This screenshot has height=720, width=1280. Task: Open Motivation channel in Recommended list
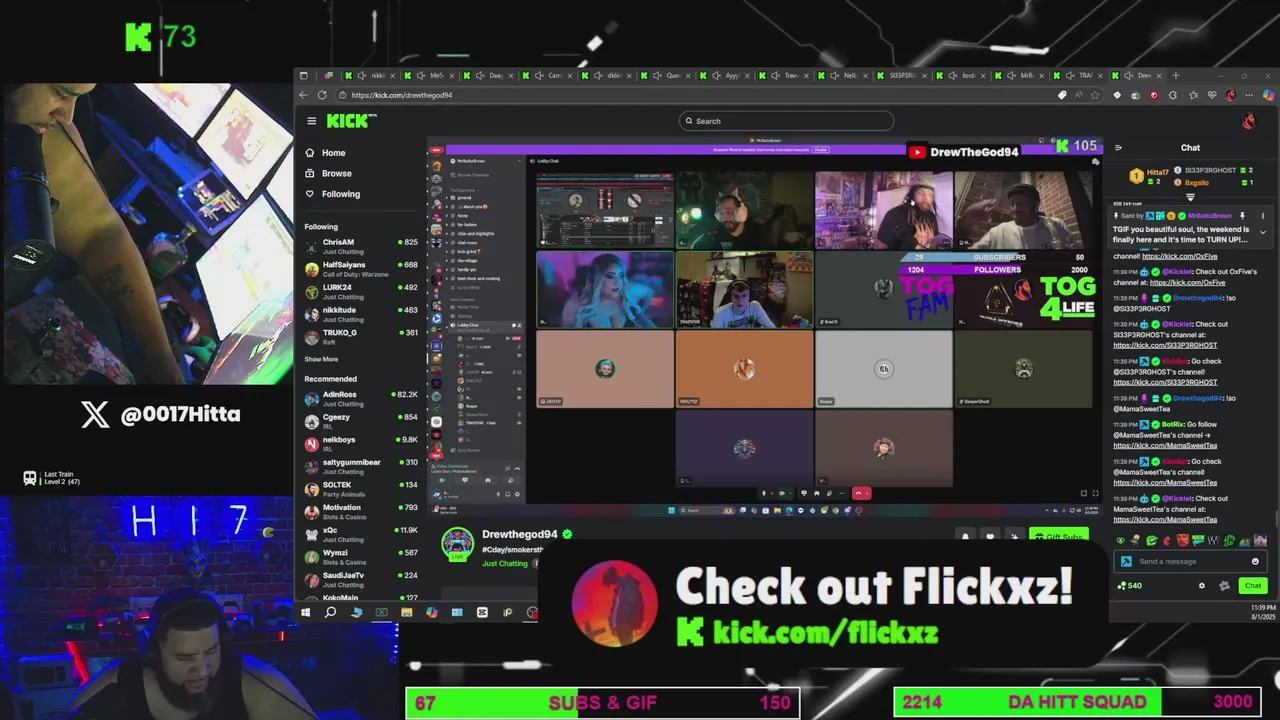tap(361, 512)
